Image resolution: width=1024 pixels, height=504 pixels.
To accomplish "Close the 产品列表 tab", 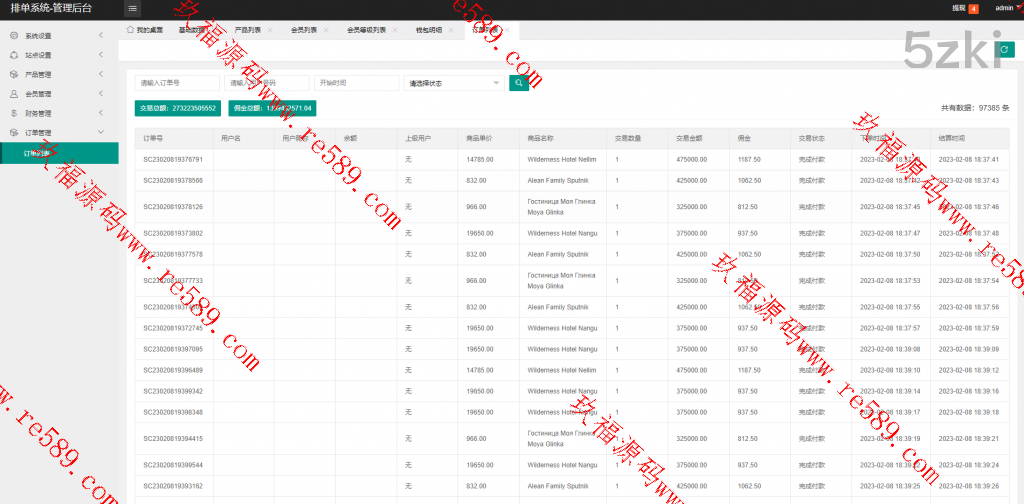I will (x=269, y=30).
